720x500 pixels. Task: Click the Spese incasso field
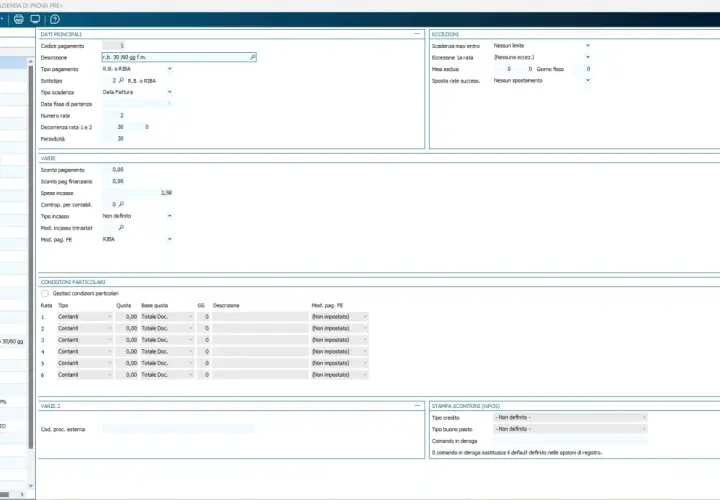(137, 193)
